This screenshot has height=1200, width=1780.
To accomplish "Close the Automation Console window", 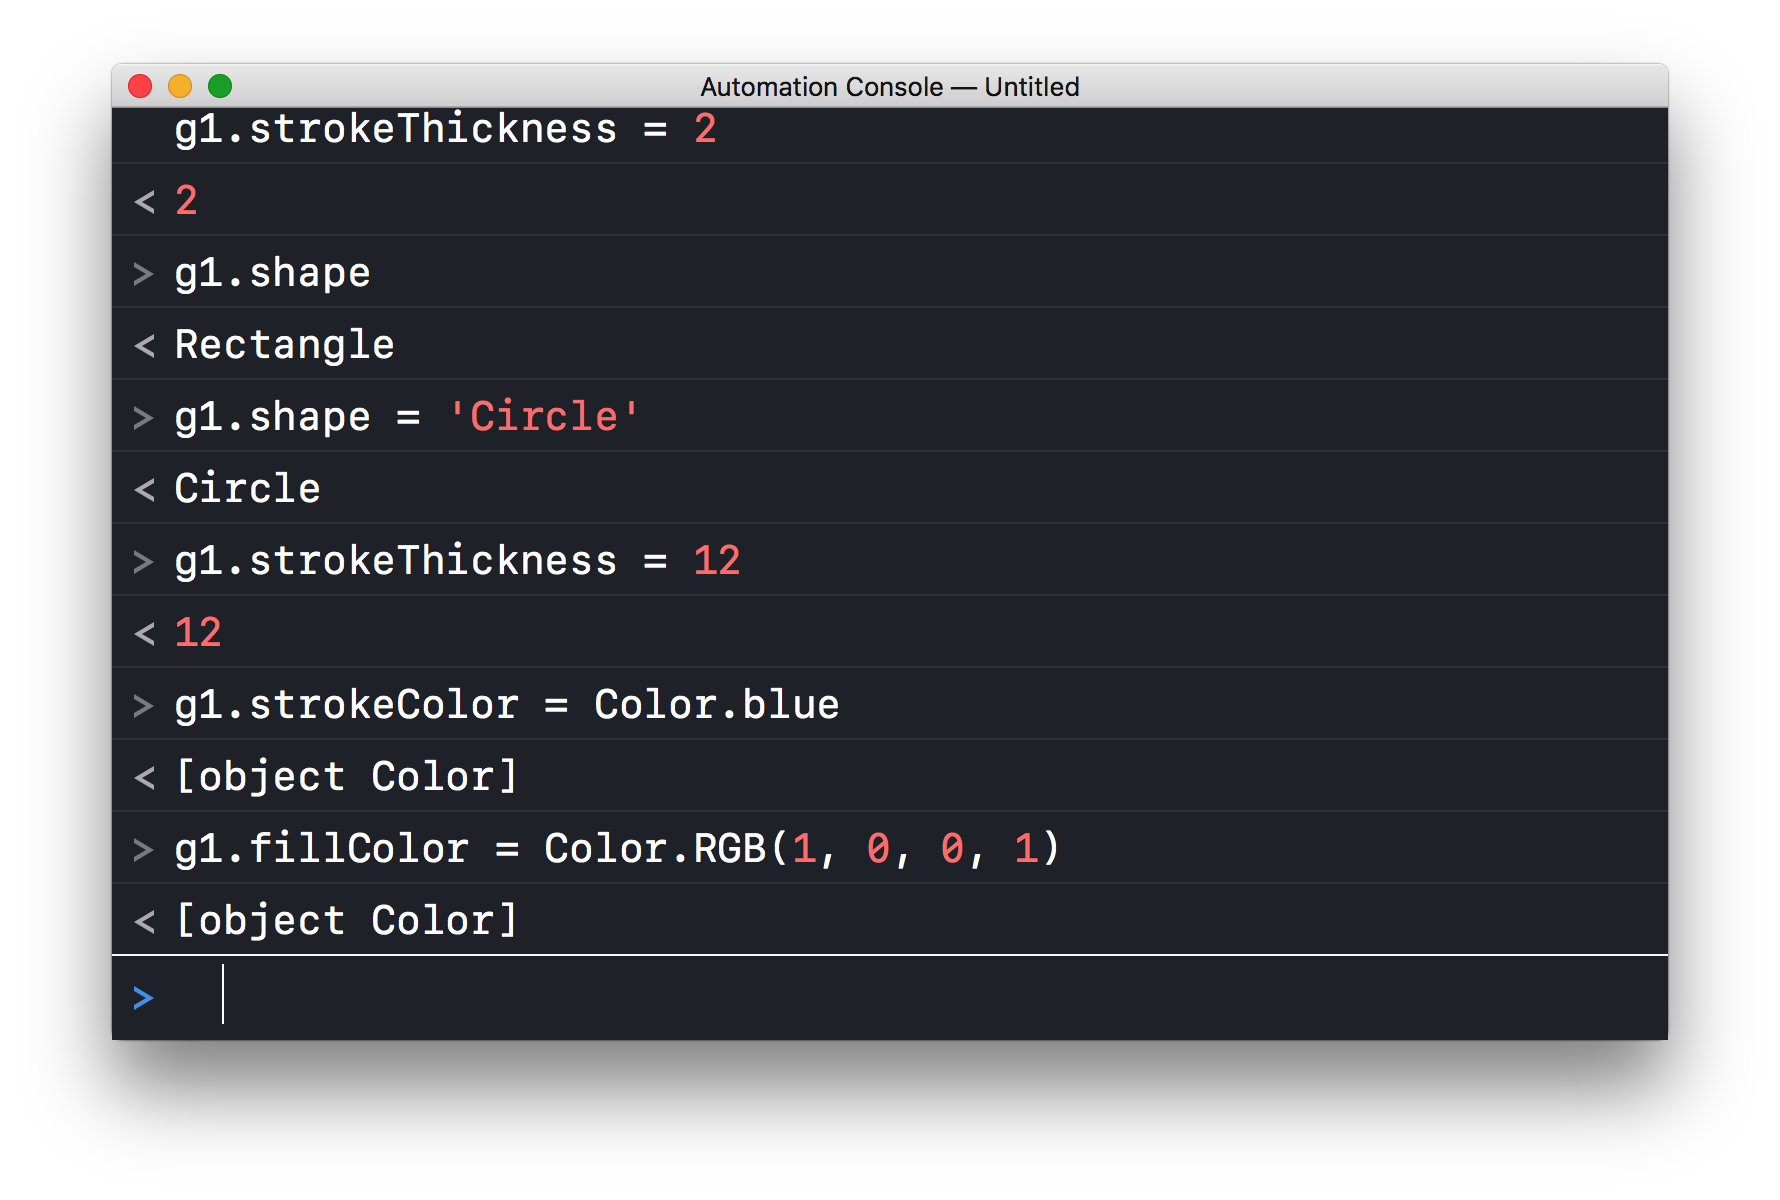I will (x=140, y=87).
